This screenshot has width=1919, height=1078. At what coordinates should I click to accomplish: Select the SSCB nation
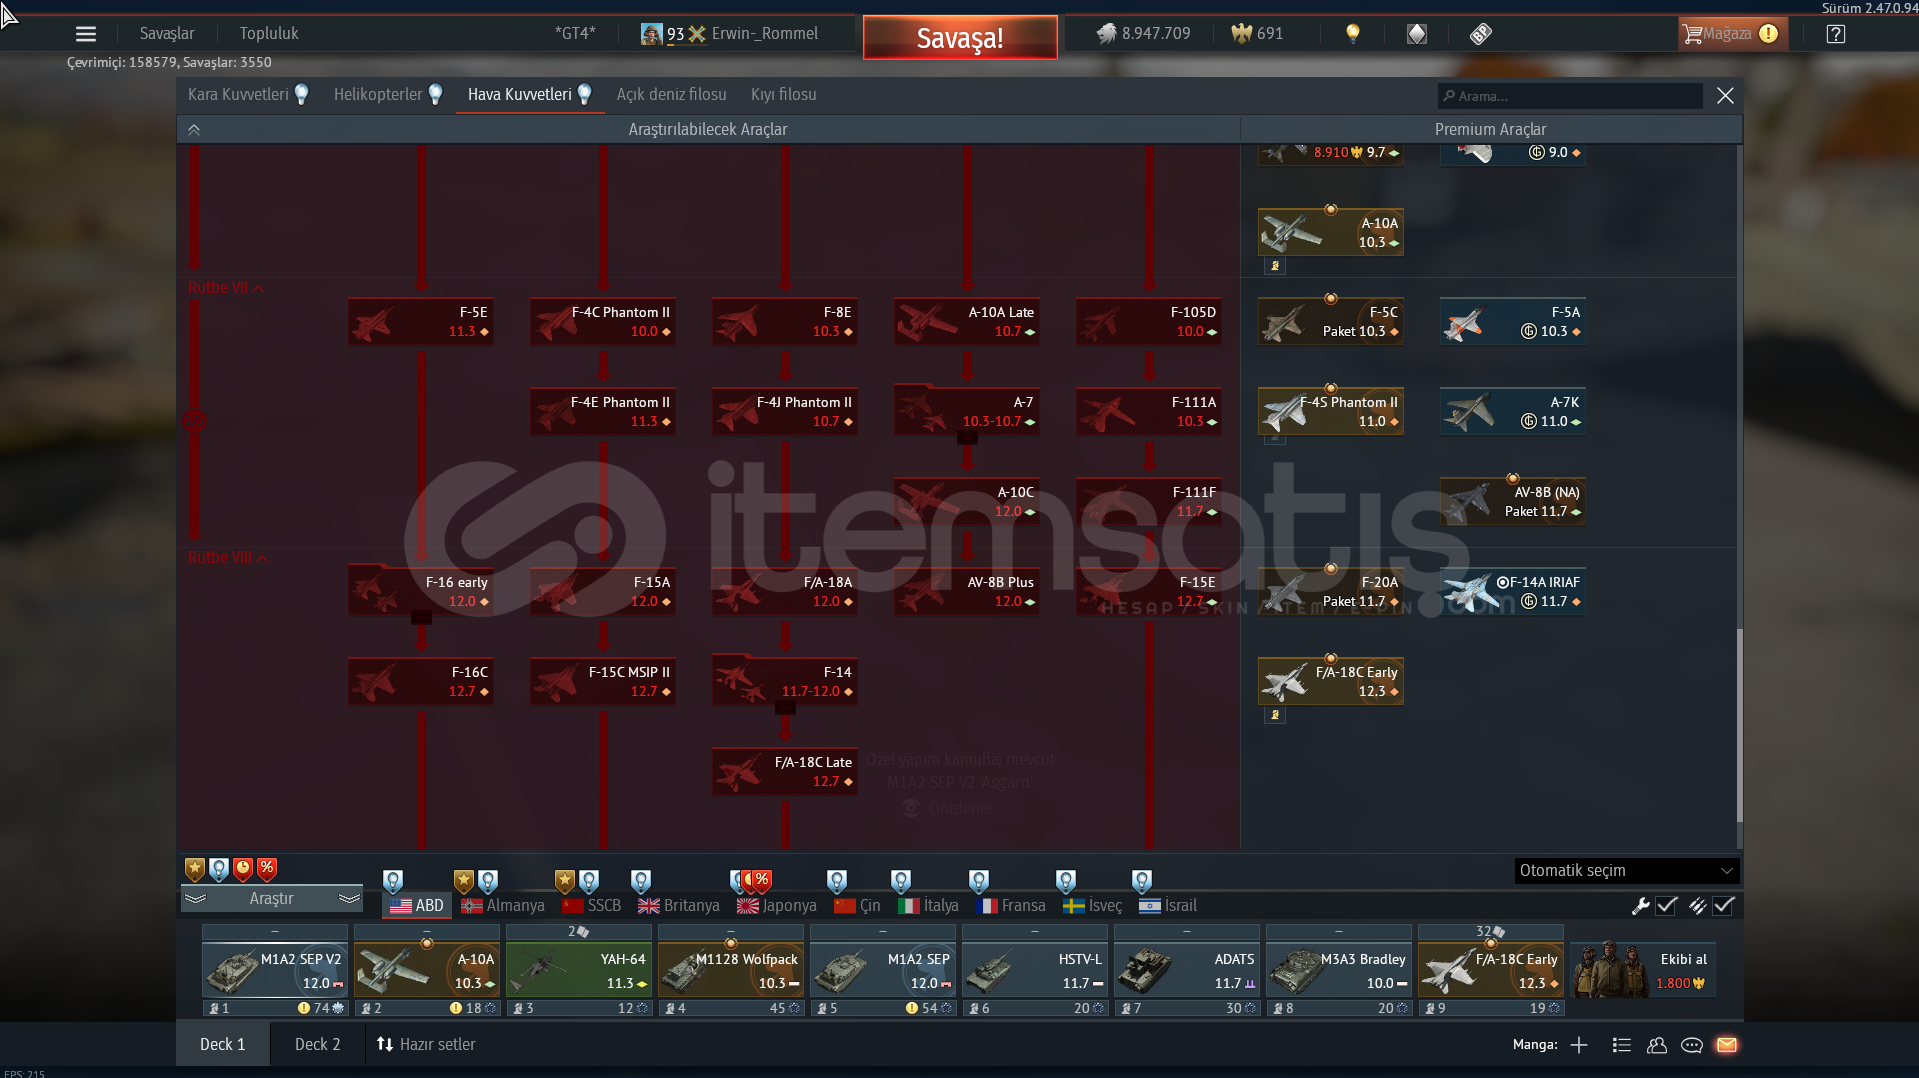(x=592, y=906)
